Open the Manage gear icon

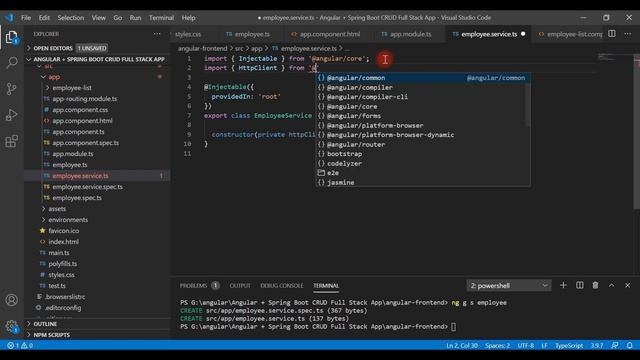(x=11, y=326)
